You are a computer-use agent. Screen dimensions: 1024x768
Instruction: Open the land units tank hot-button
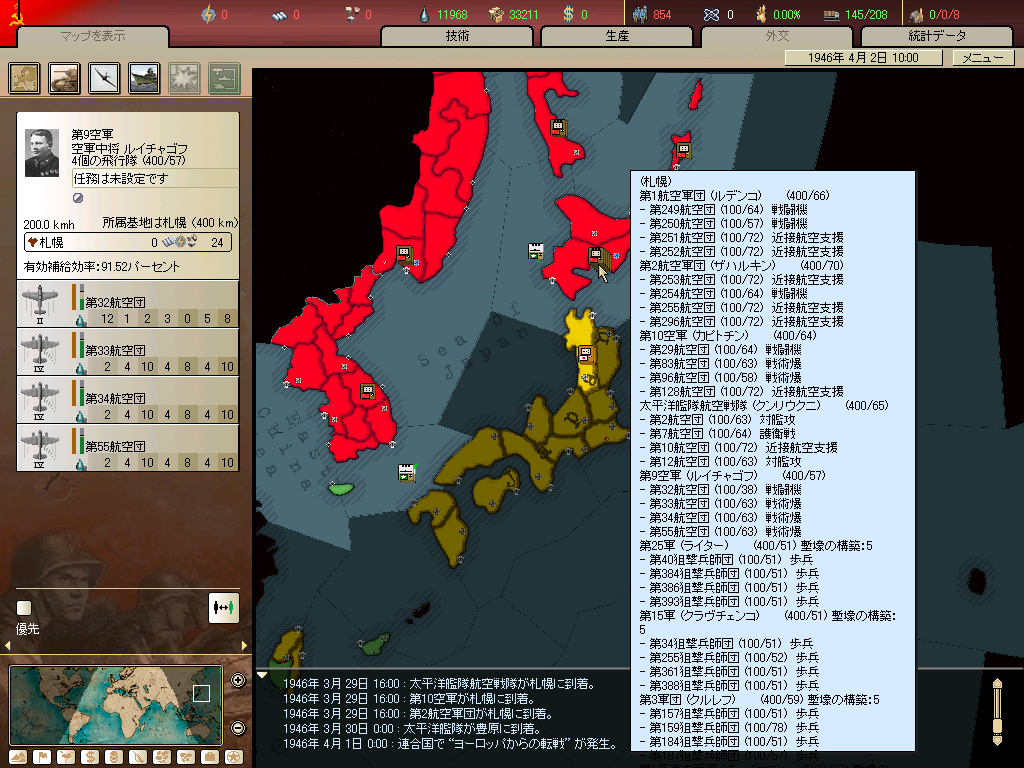64,78
